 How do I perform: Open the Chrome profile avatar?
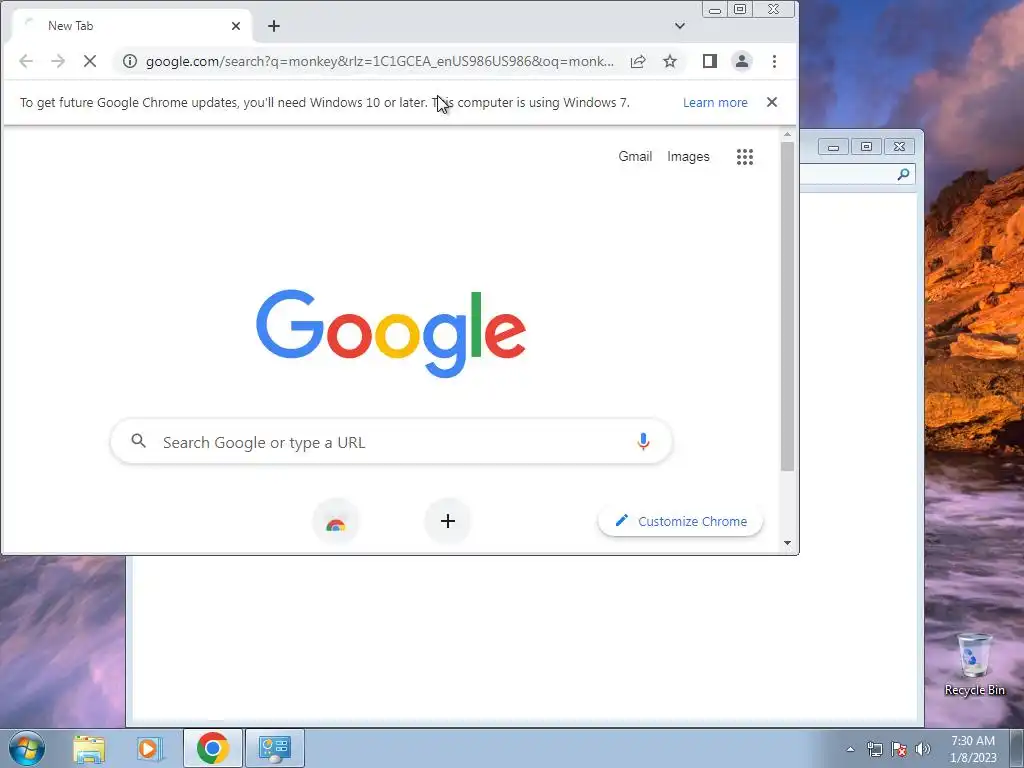coord(742,61)
